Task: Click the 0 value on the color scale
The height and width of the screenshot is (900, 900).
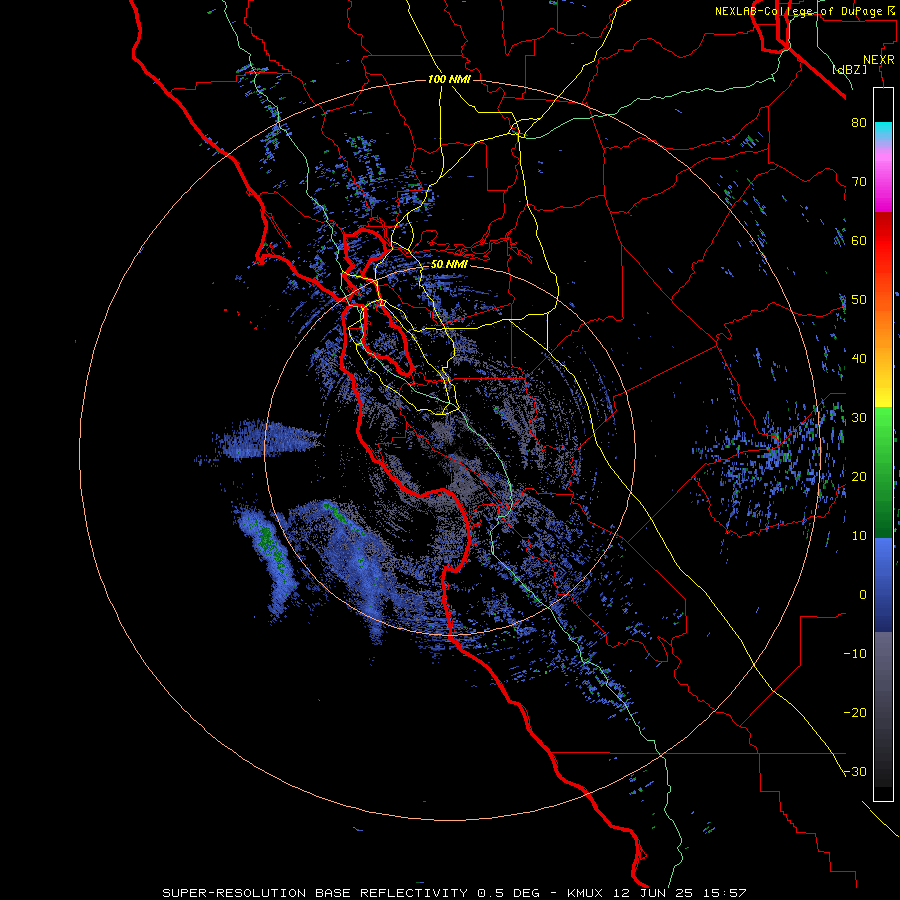Action: click(863, 595)
